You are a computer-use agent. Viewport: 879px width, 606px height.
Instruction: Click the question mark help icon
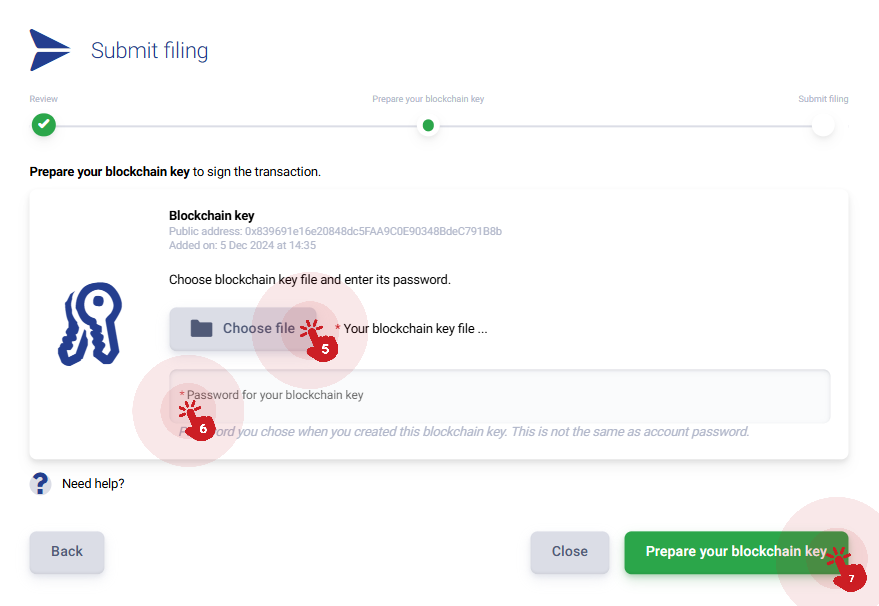[40, 483]
